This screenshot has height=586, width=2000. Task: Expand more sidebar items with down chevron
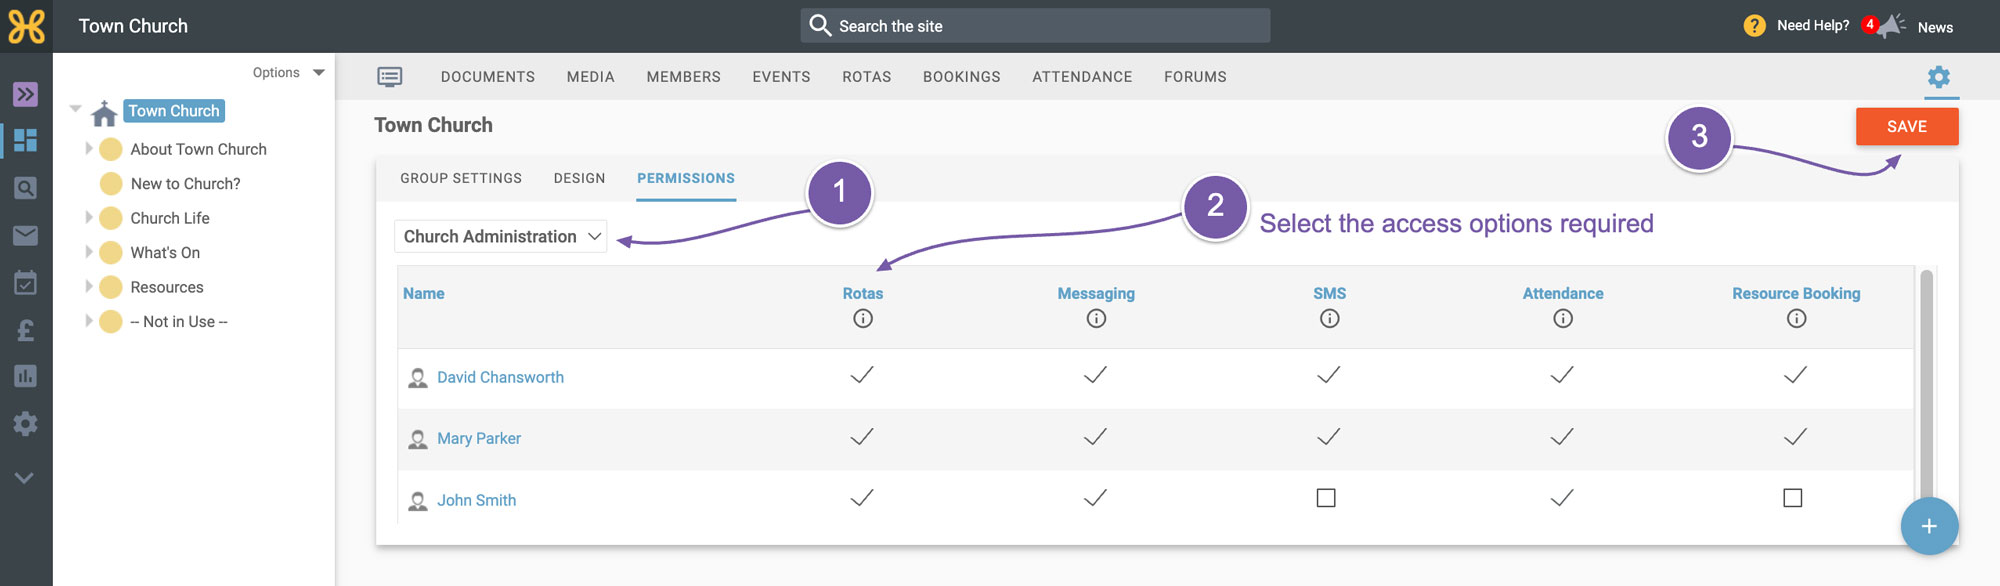(25, 478)
